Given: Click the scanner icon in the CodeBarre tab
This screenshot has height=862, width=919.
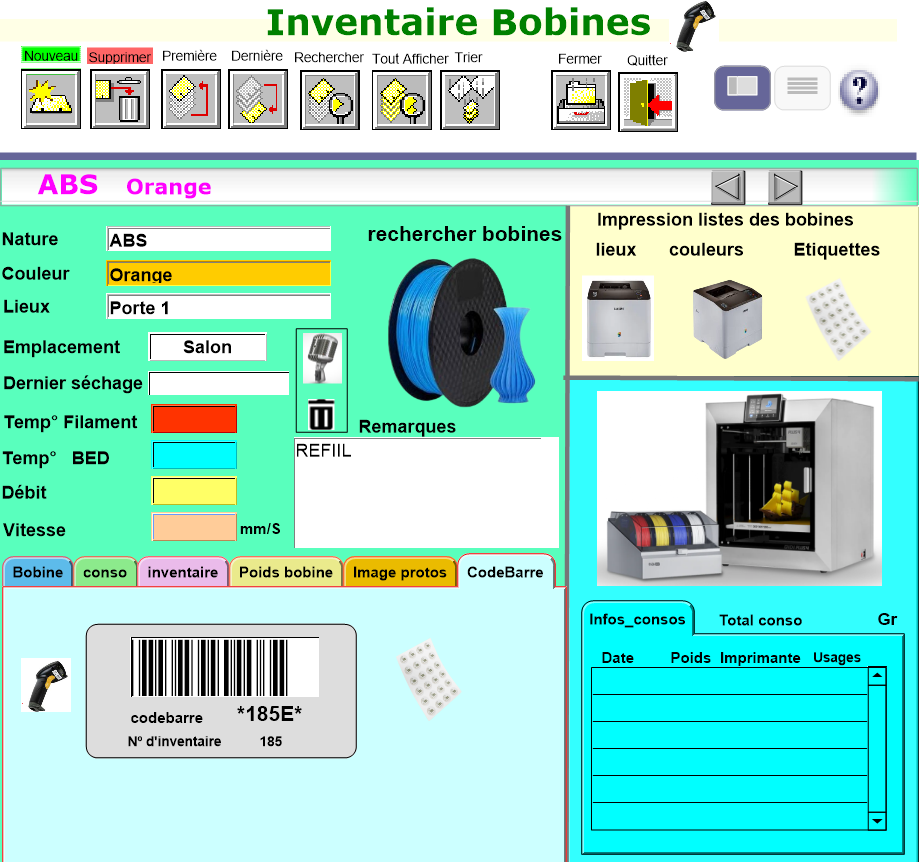Looking at the screenshot, I should click(x=46, y=684).
